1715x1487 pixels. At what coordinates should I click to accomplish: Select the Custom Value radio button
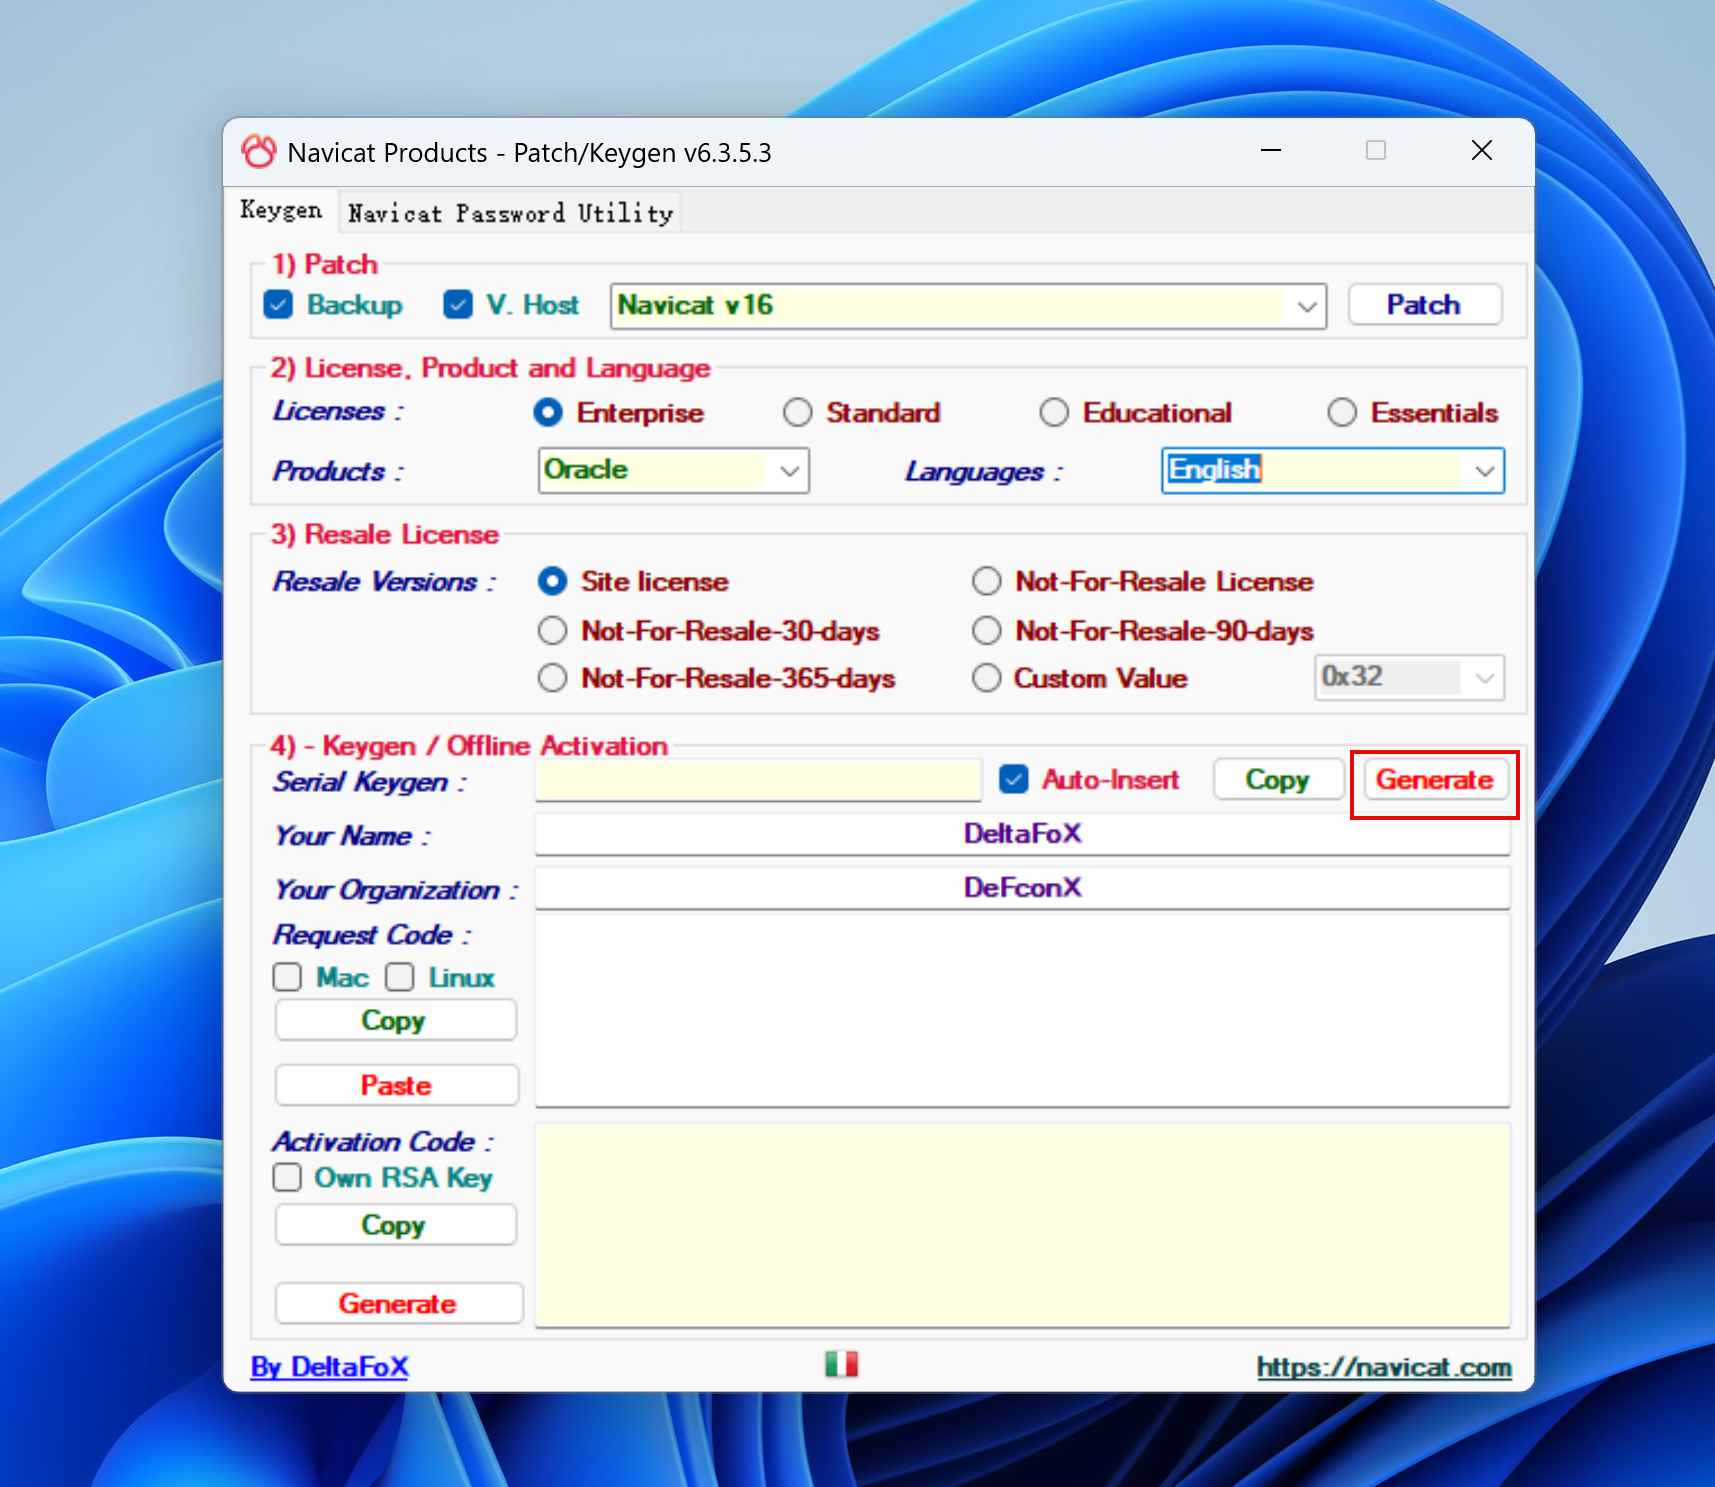pyautogui.click(x=987, y=678)
